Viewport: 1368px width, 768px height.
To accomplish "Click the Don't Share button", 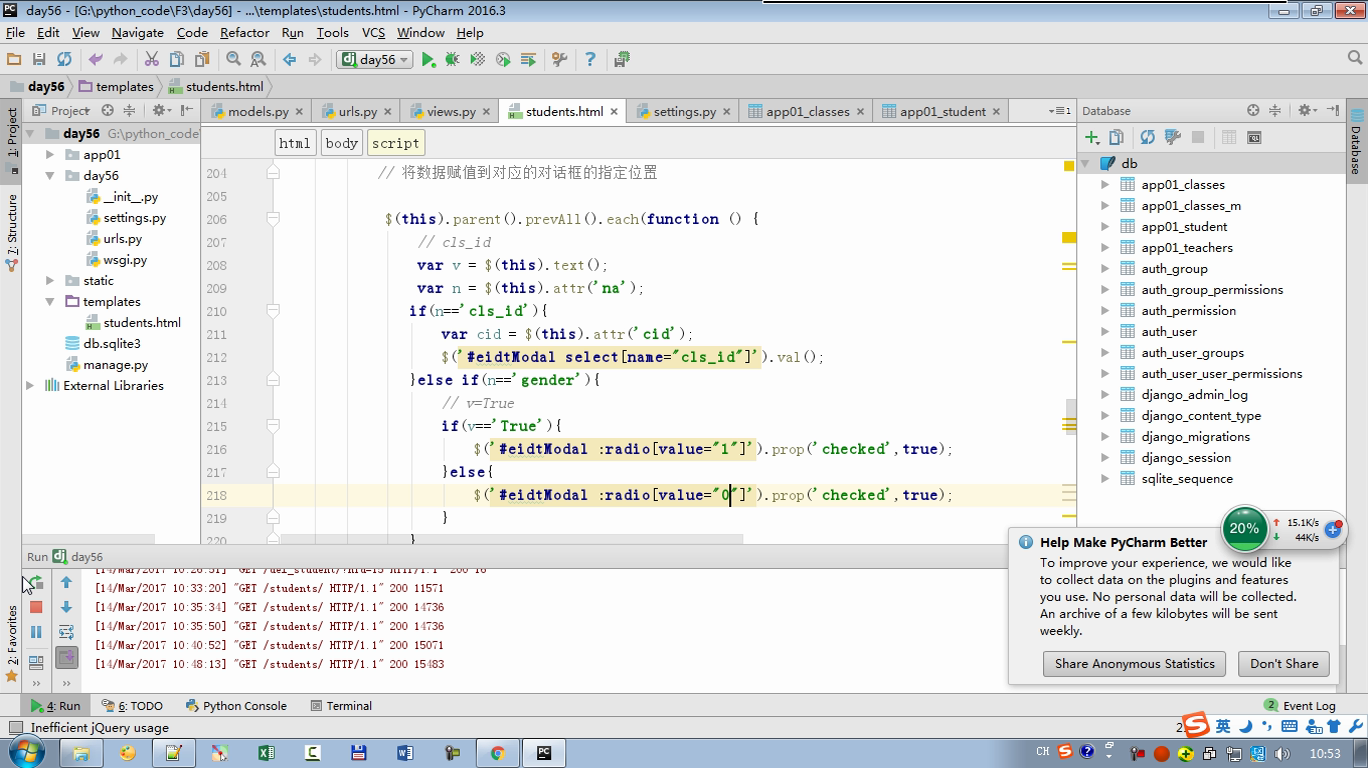I will pyautogui.click(x=1284, y=664).
